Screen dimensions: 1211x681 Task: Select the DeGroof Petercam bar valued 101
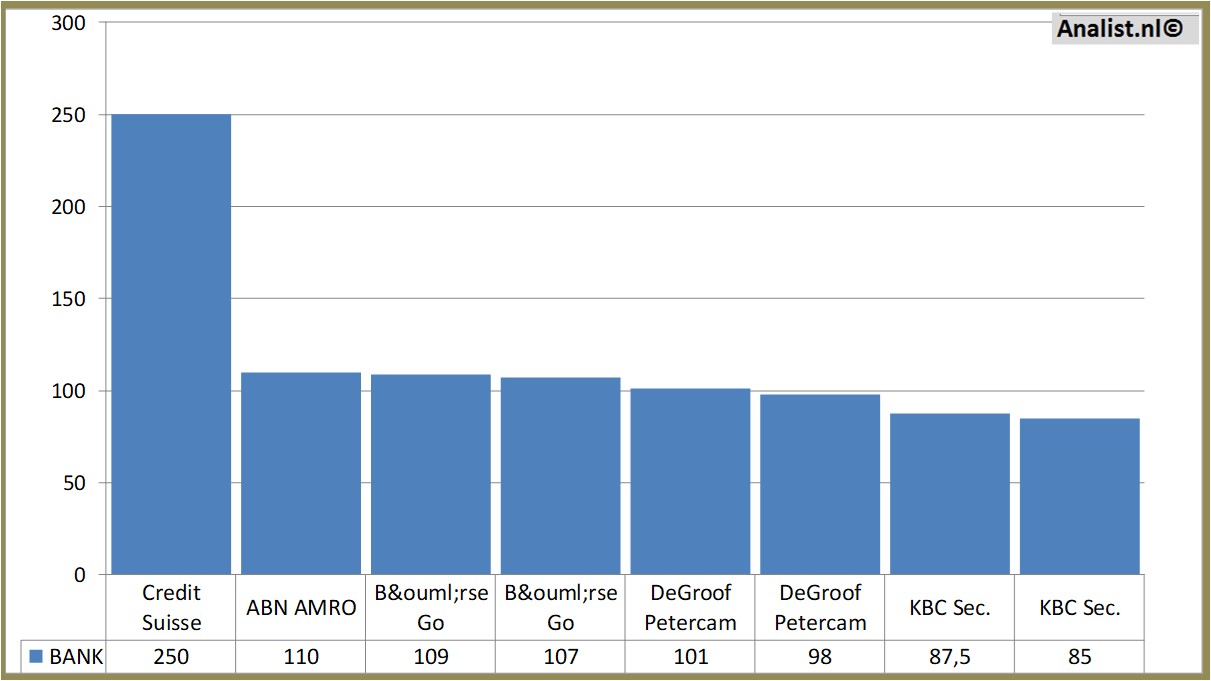[690, 481]
